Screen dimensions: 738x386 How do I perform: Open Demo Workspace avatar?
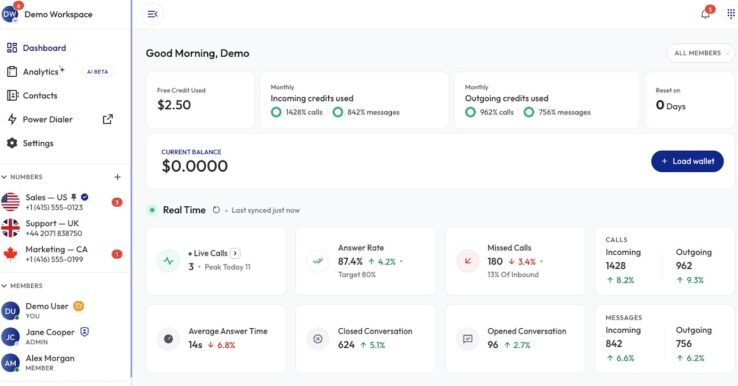click(10, 14)
